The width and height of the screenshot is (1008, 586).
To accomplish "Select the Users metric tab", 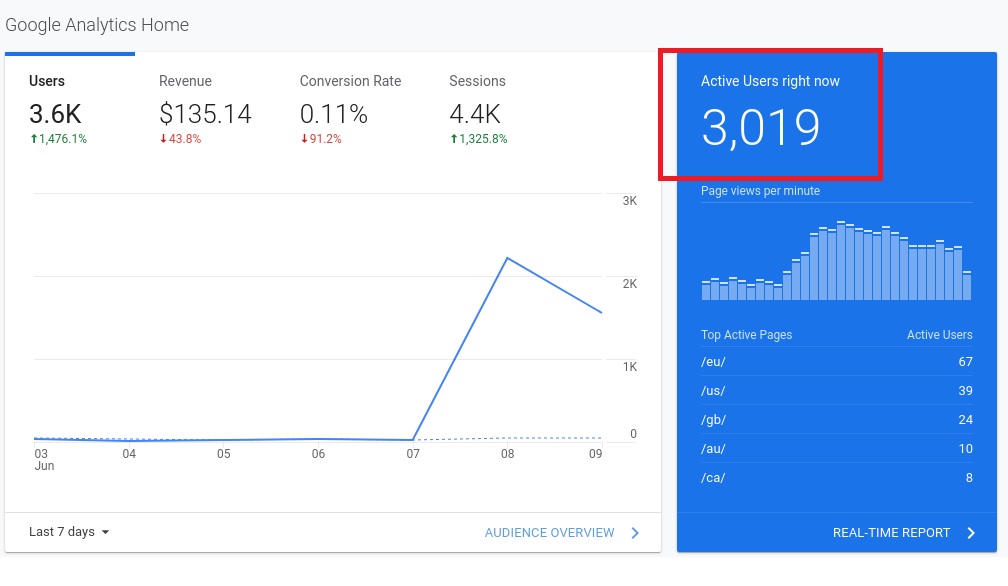I will click(x=70, y=108).
